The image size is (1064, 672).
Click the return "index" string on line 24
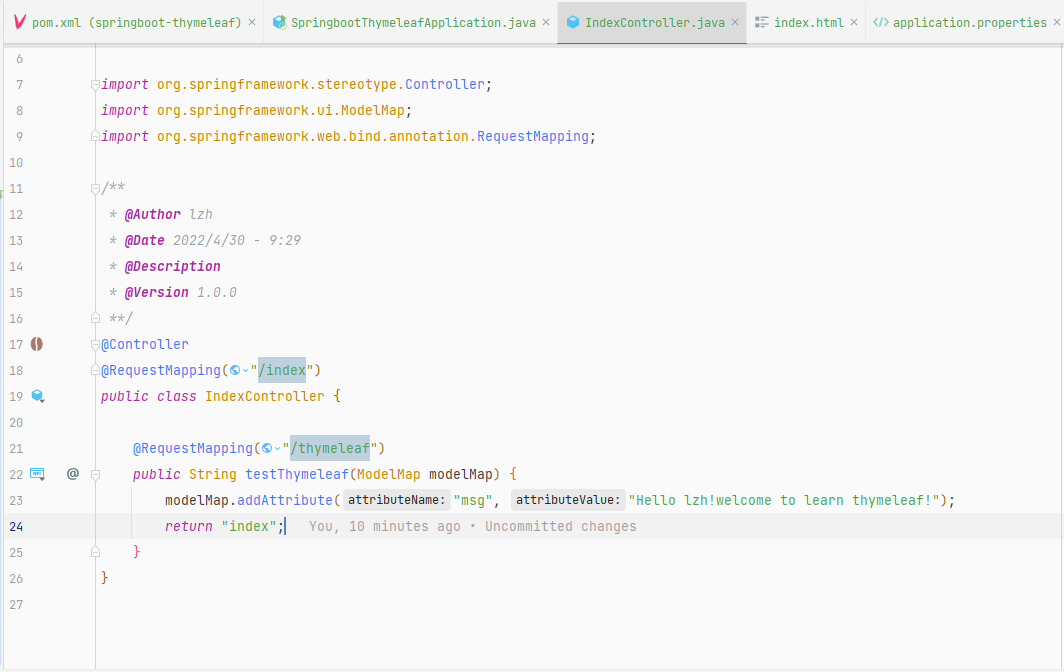pyautogui.click(x=248, y=526)
